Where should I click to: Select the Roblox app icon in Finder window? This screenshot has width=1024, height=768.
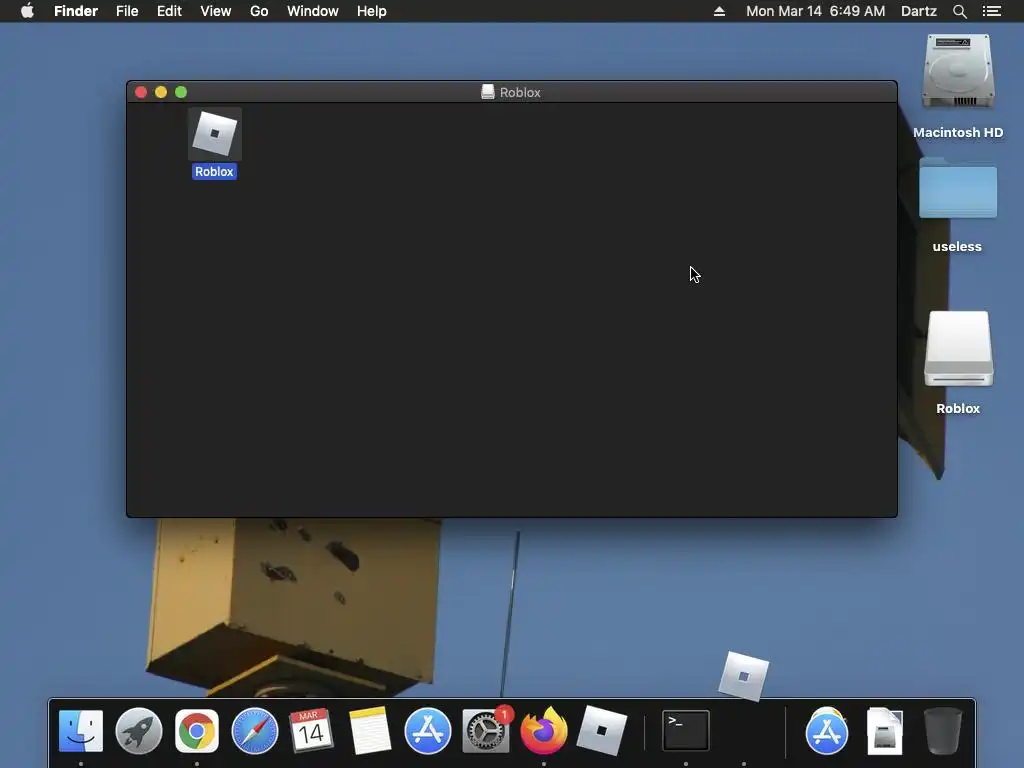[215, 134]
